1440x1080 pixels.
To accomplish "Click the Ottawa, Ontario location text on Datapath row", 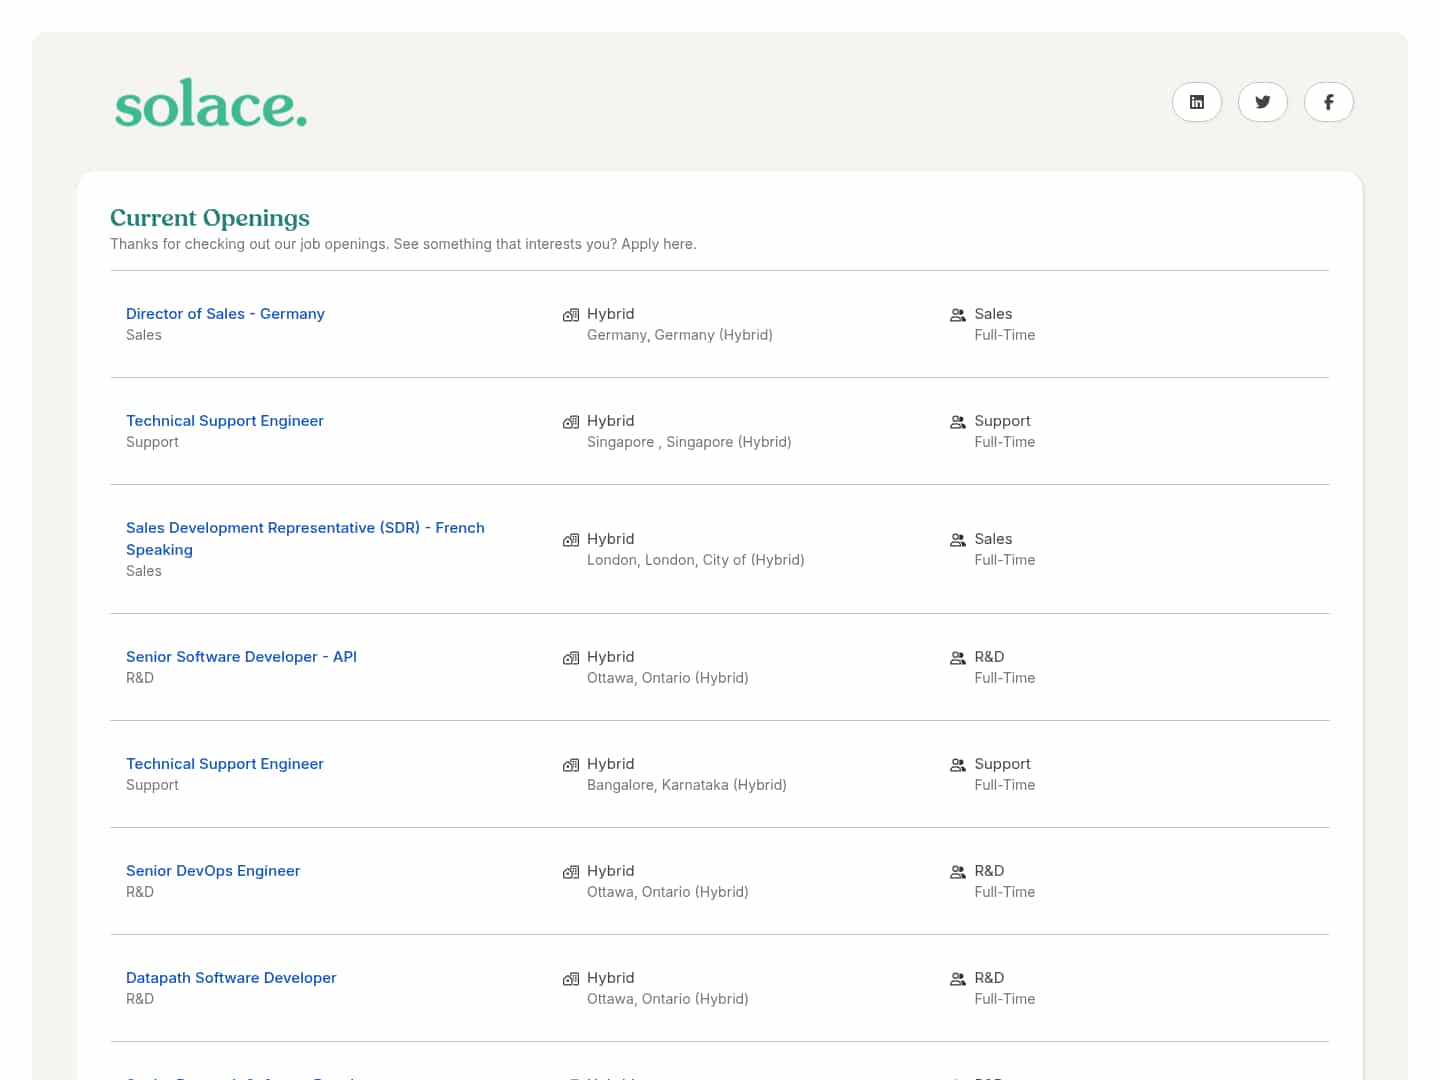I will (668, 998).
